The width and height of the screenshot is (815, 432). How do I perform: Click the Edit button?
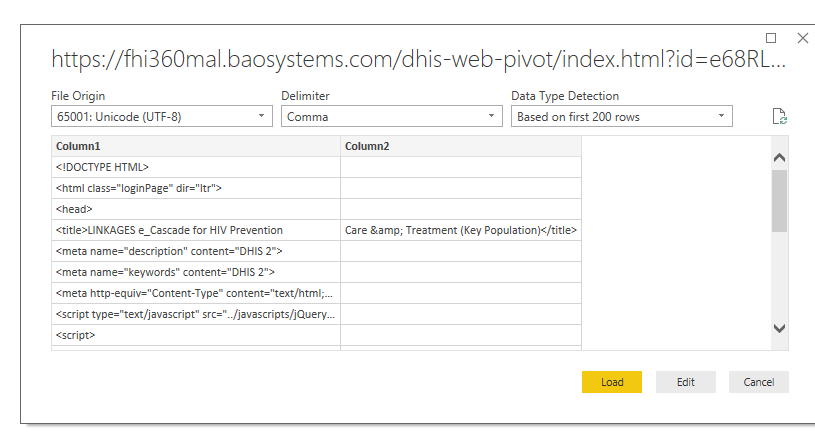click(685, 382)
